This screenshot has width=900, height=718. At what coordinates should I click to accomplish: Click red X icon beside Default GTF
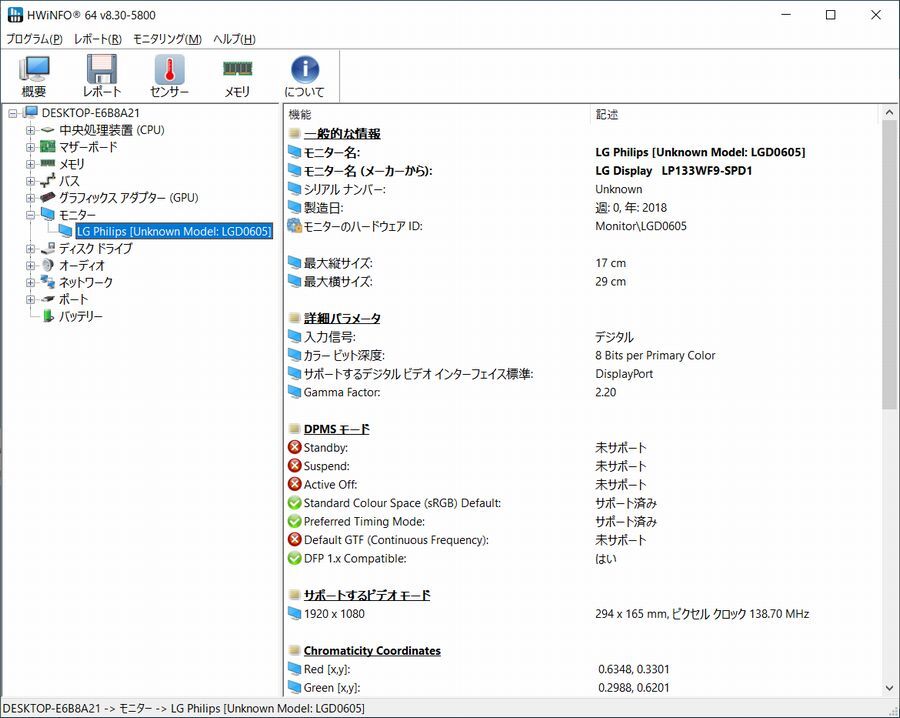click(x=294, y=540)
